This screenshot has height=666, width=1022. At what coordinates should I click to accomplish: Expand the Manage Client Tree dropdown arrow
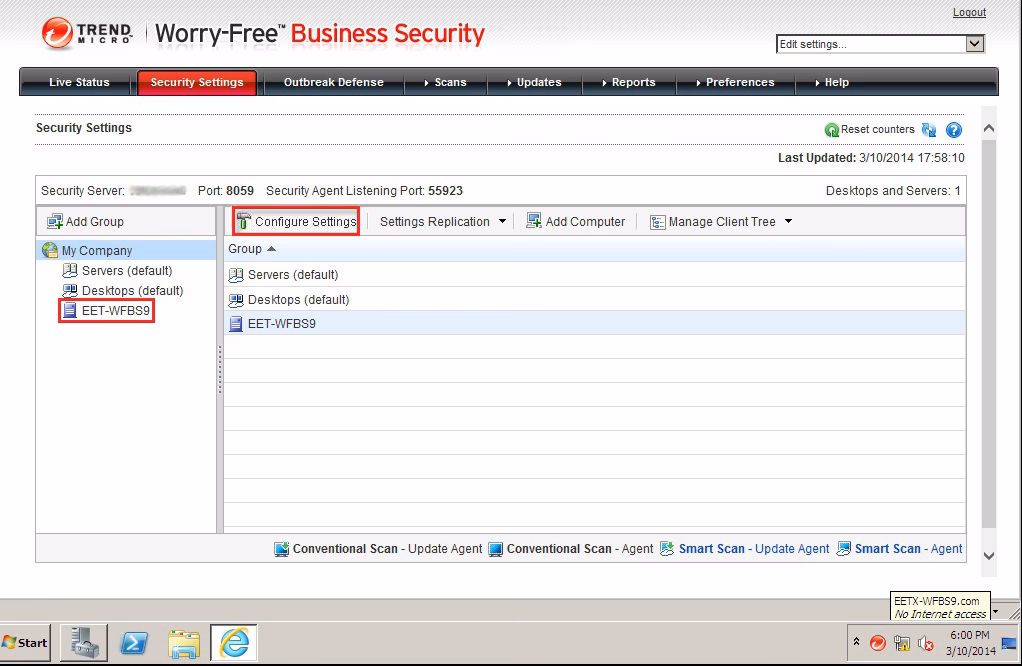tap(789, 222)
